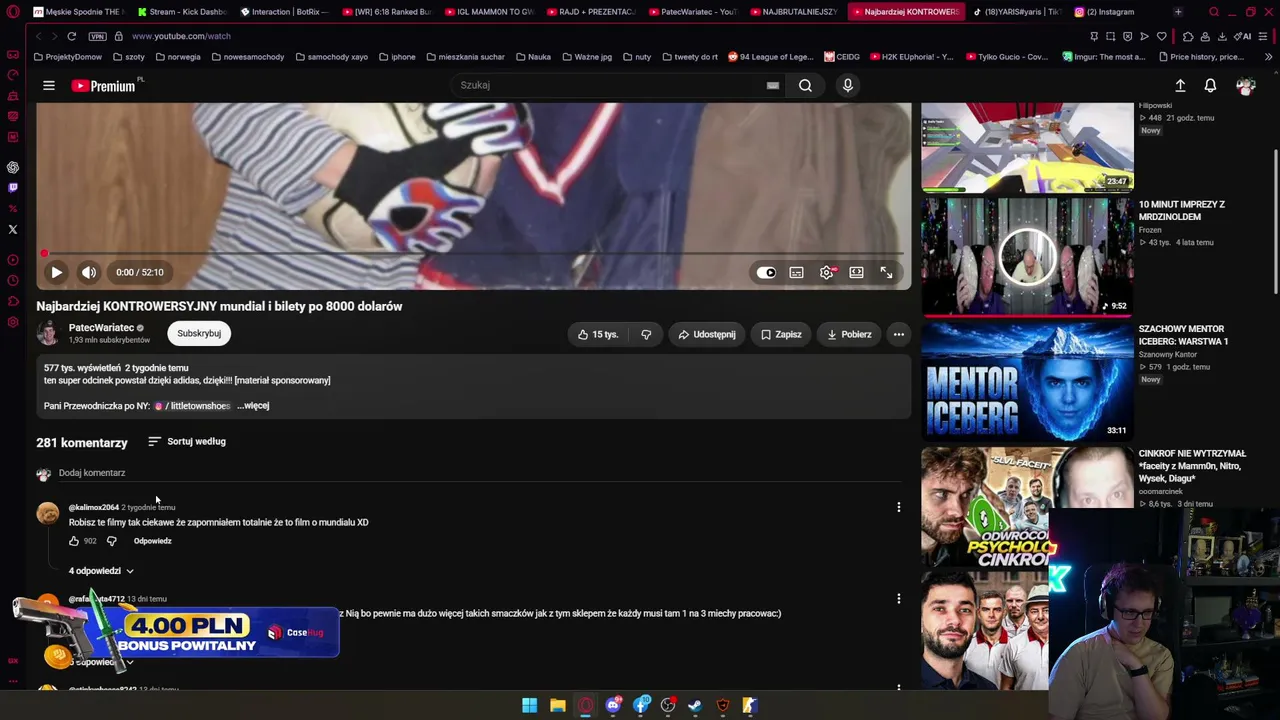Reload the page with the refresh icon

point(72,36)
